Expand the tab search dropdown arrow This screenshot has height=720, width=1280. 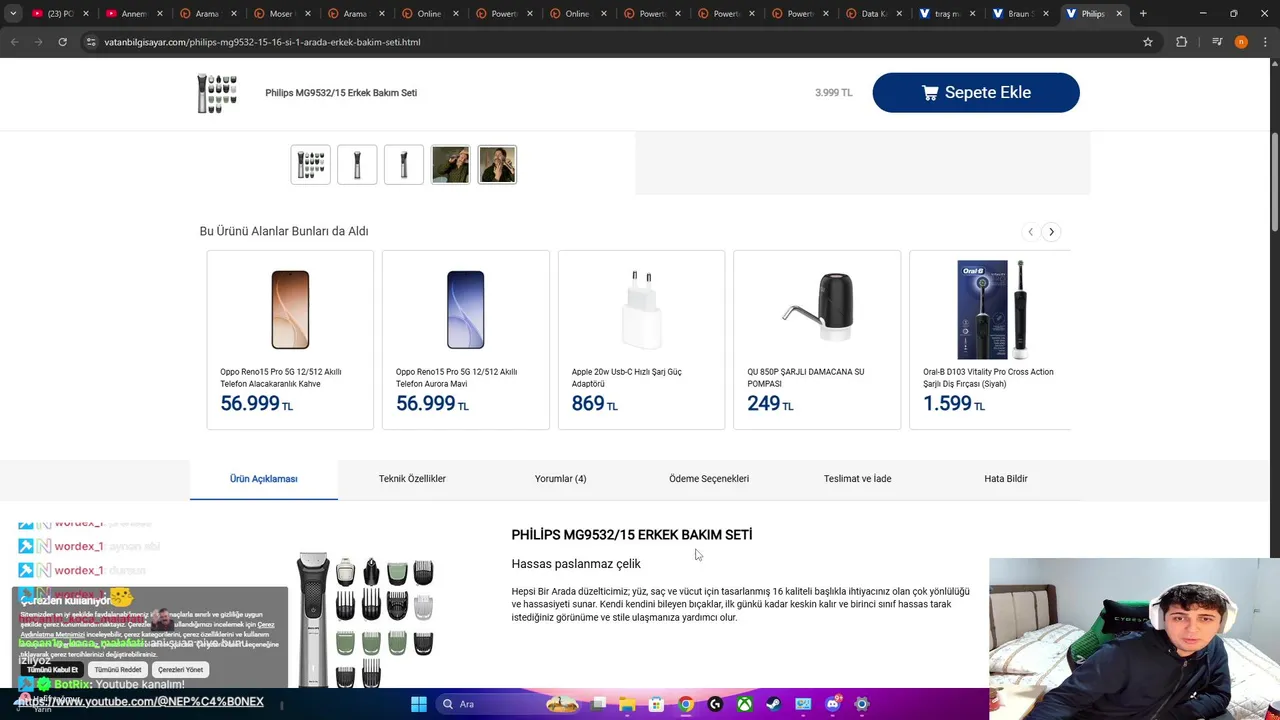pyautogui.click(x=13, y=14)
